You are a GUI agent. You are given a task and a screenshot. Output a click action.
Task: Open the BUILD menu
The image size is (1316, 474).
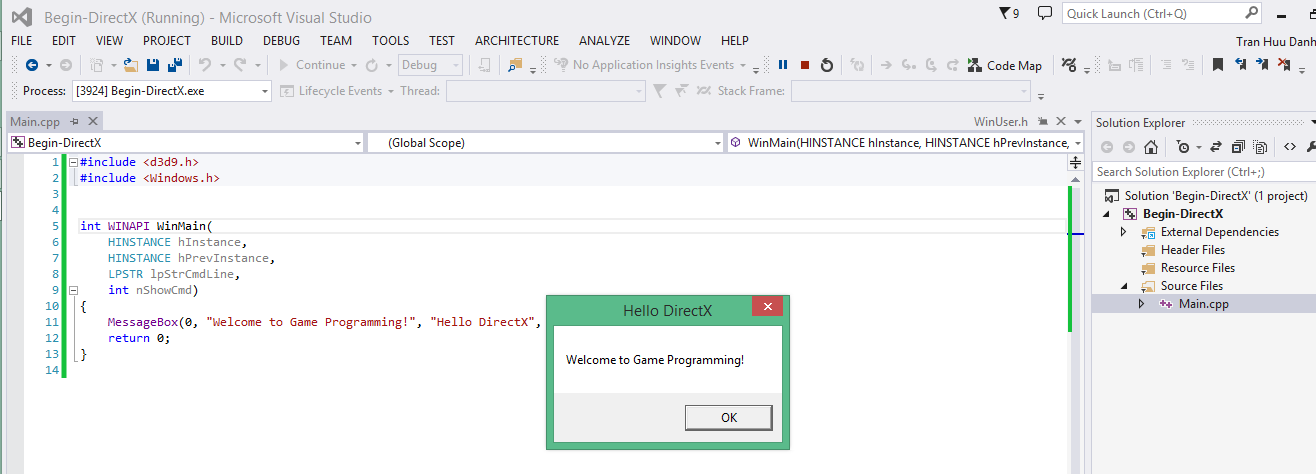click(x=227, y=41)
